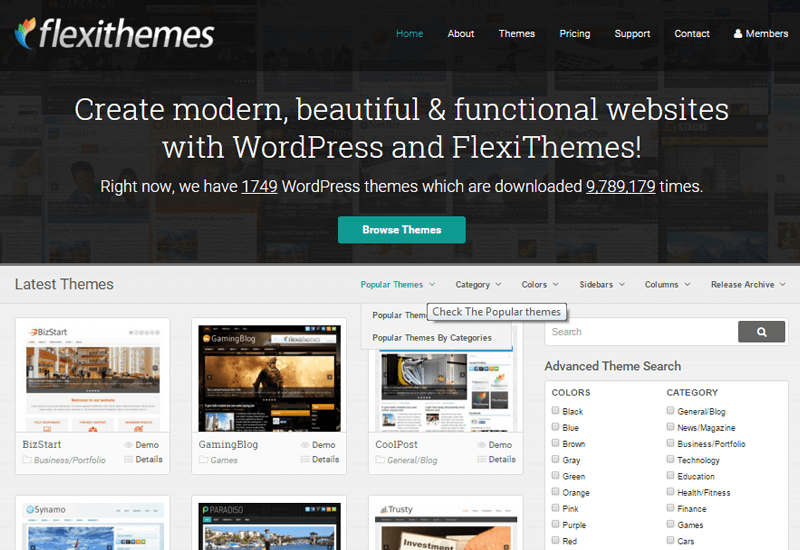The image size is (800, 550).
Task: Expand the Category filter dropdown
Action: pyautogui.click(x=478, y=285)
